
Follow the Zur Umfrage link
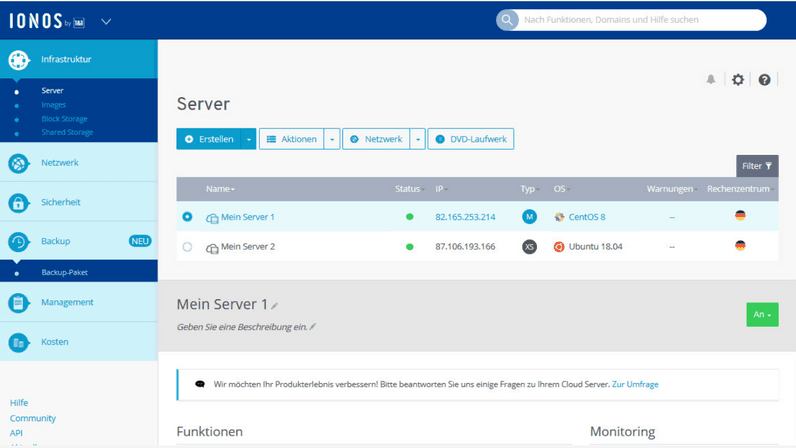coord(635,384)
